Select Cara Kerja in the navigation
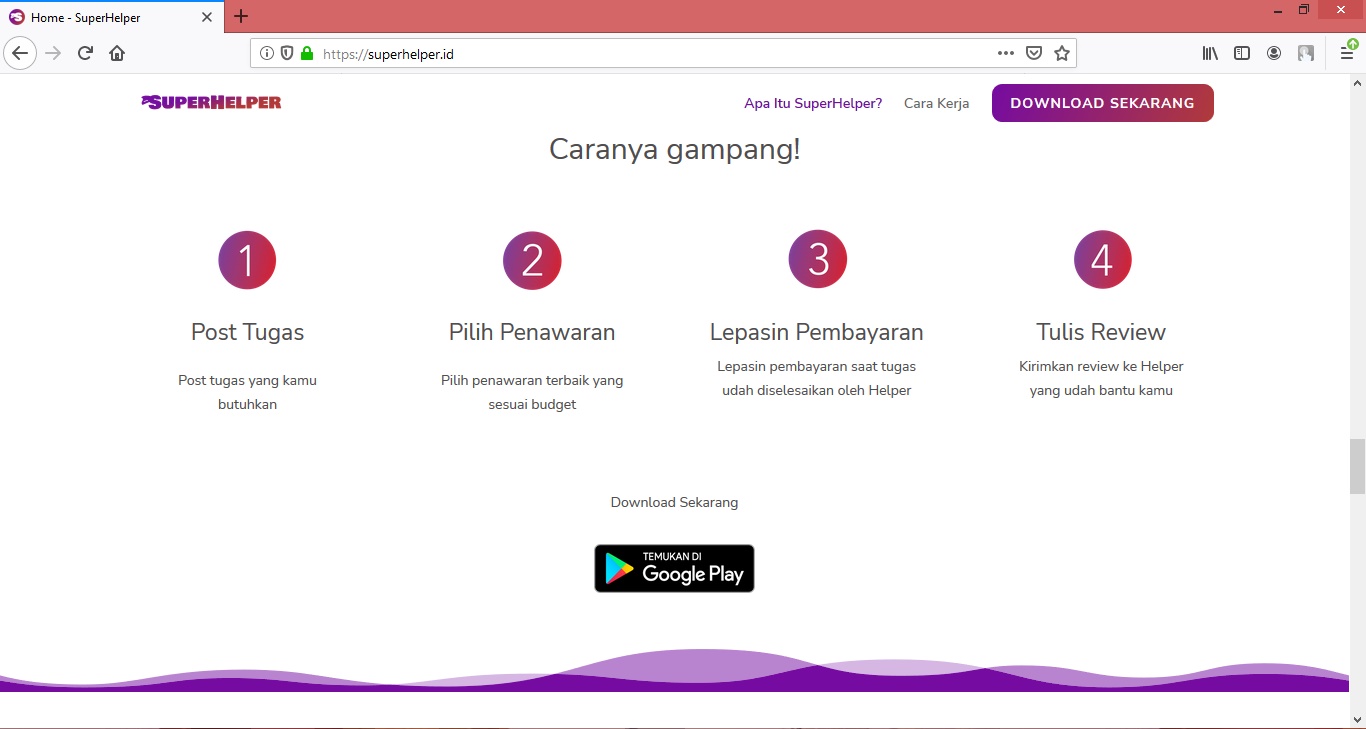1366x729 pixels. [x=936, y=103]
